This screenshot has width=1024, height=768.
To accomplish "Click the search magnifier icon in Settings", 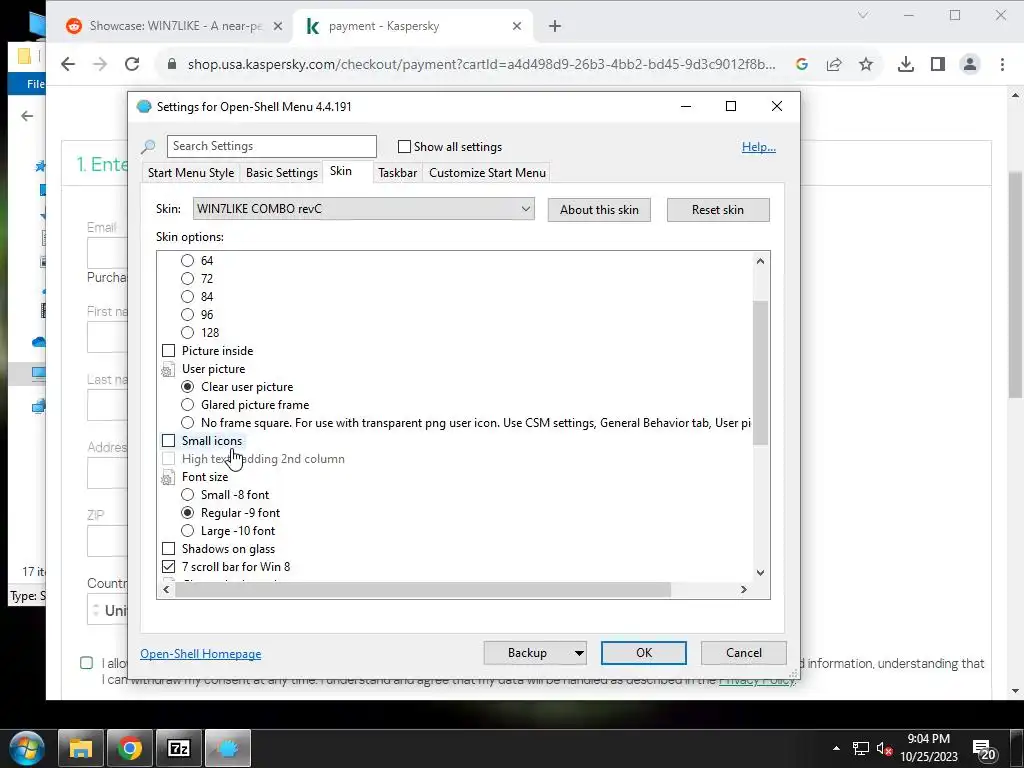I will [x=148, y=146].
